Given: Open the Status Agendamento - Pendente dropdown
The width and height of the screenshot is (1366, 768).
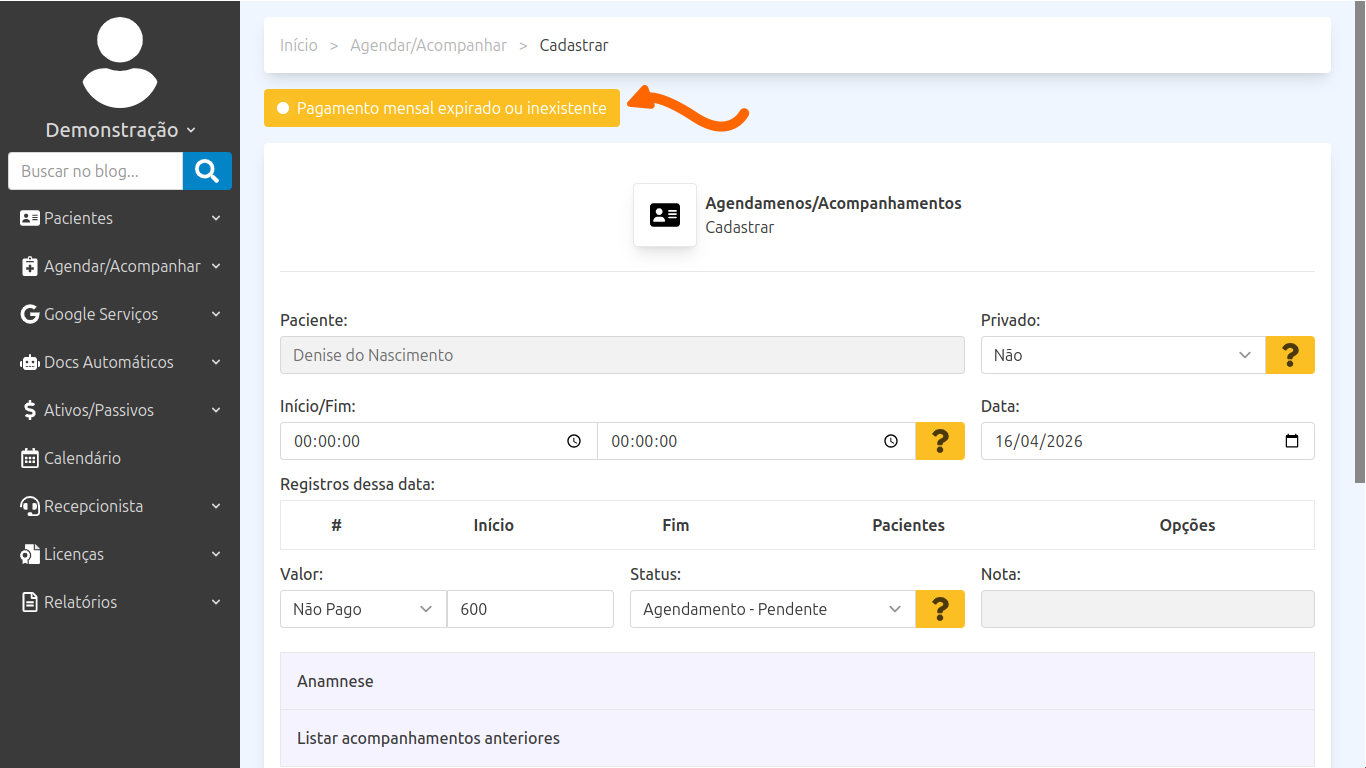Looking at the screenshot, I should pos(772,609).
